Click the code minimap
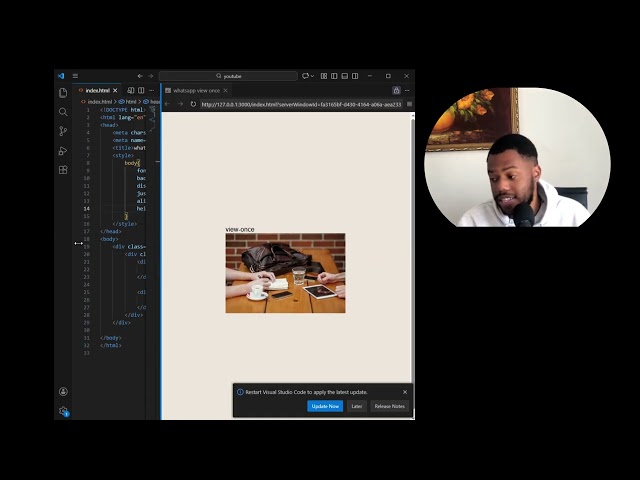This screenshot has width=640, height=480. pyautogui.click(x=152, y=119)
